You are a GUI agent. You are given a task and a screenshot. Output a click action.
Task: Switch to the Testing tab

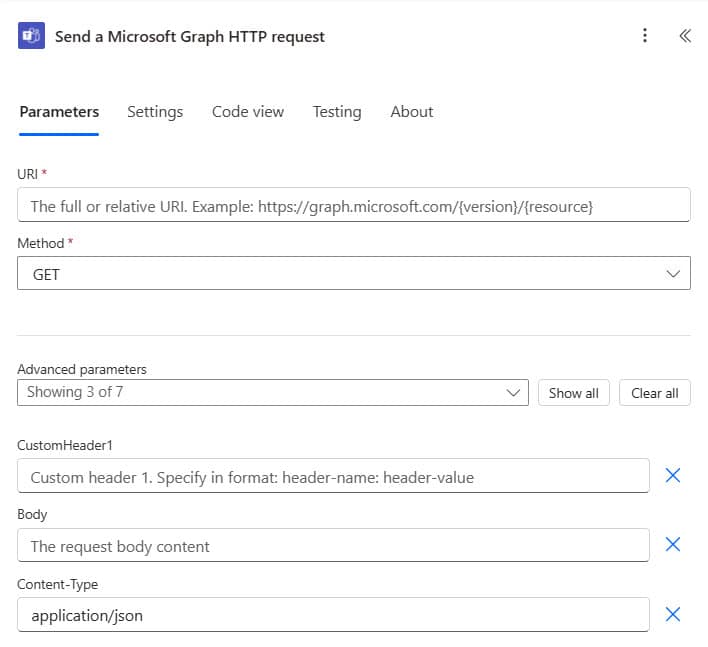click(337, 112)
